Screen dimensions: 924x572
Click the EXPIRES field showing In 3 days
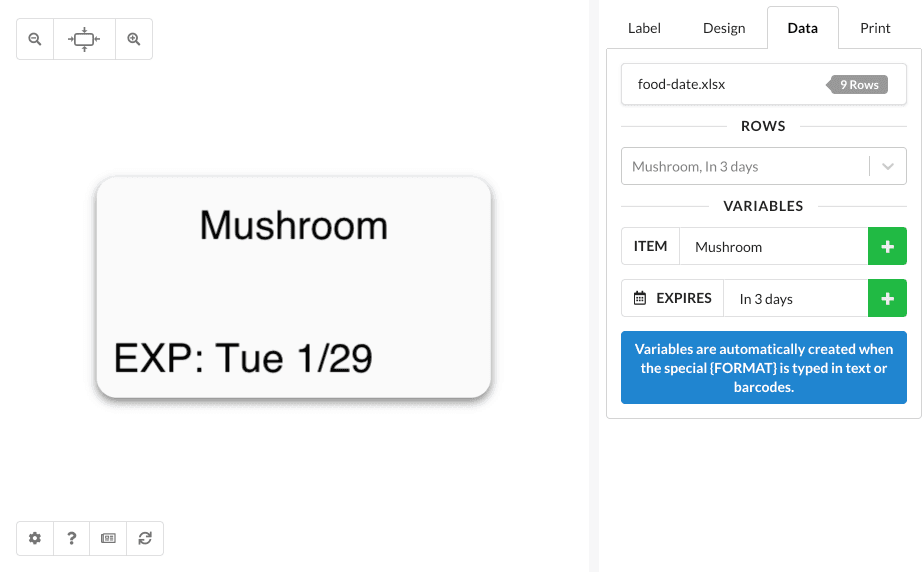point(795,298)
